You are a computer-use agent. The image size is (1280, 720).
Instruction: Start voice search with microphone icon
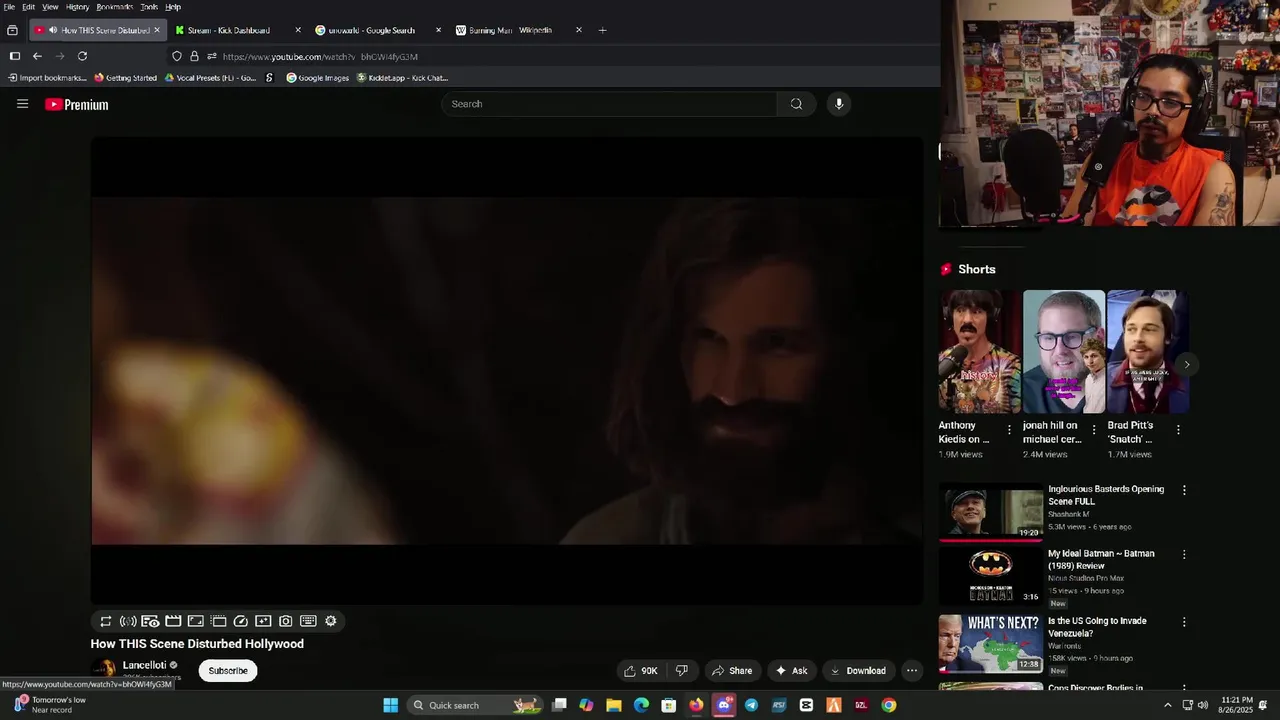pos(839,104)
